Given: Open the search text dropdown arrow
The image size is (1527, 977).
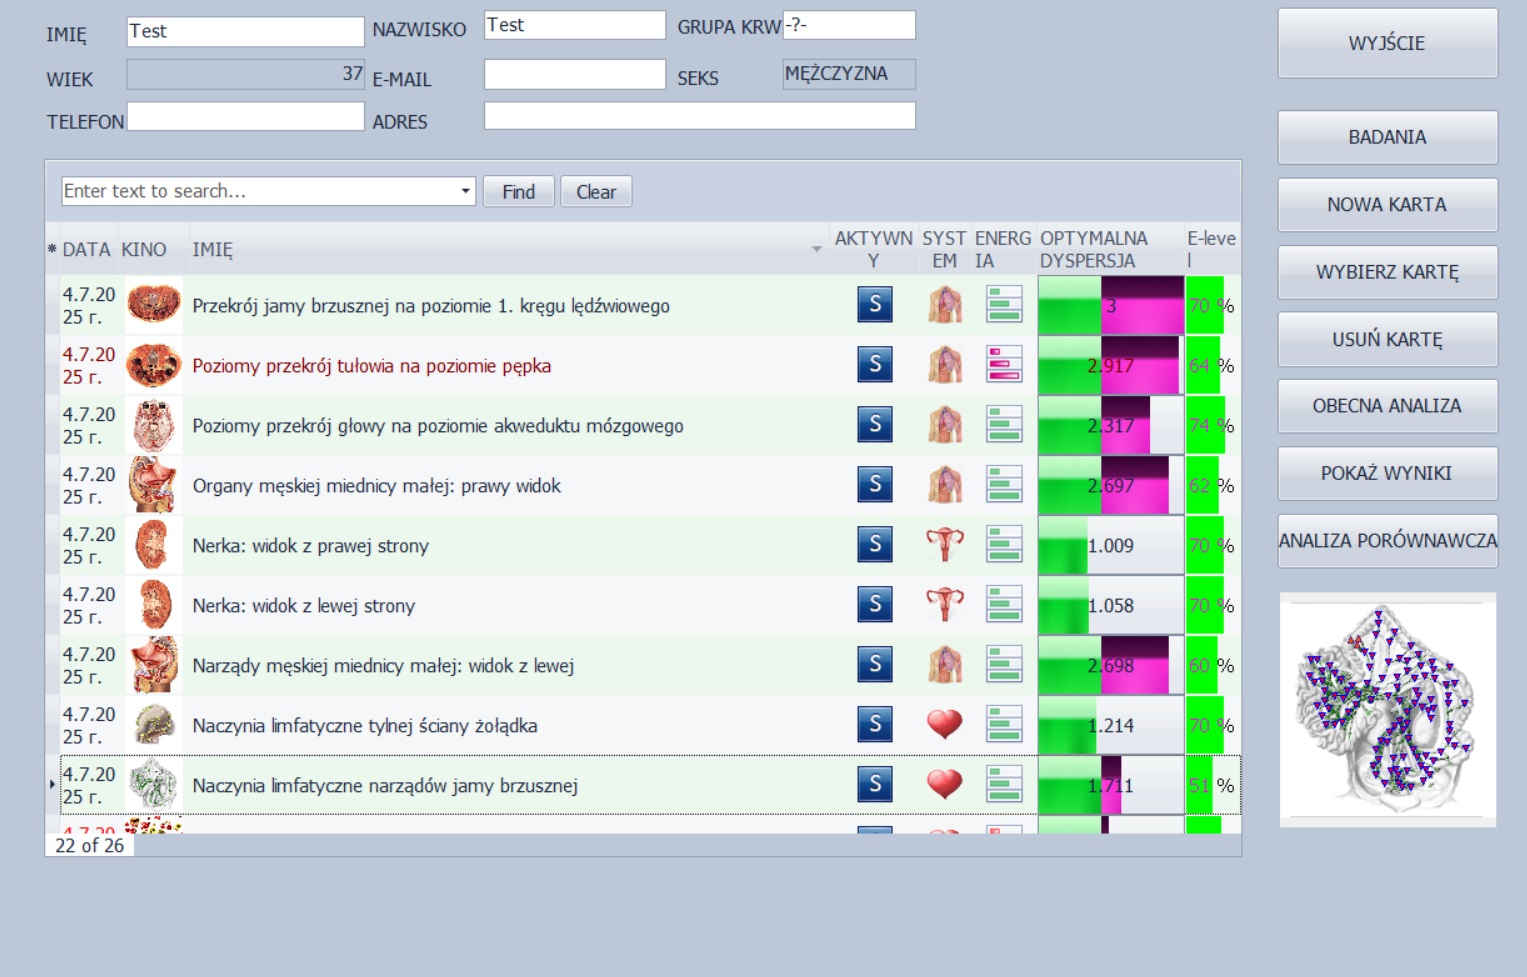Looking at the screenshot, I should point(465,191).
